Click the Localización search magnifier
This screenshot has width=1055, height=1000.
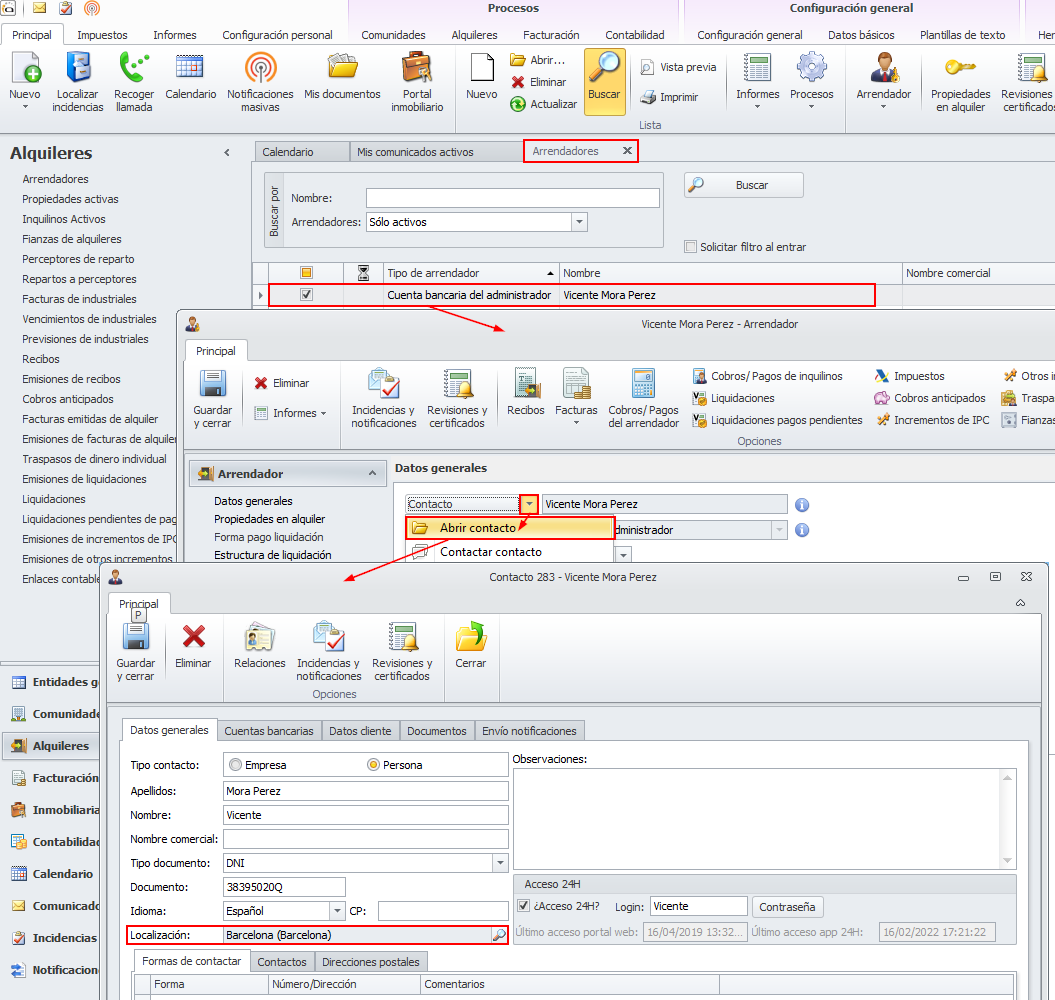point(499,935)
